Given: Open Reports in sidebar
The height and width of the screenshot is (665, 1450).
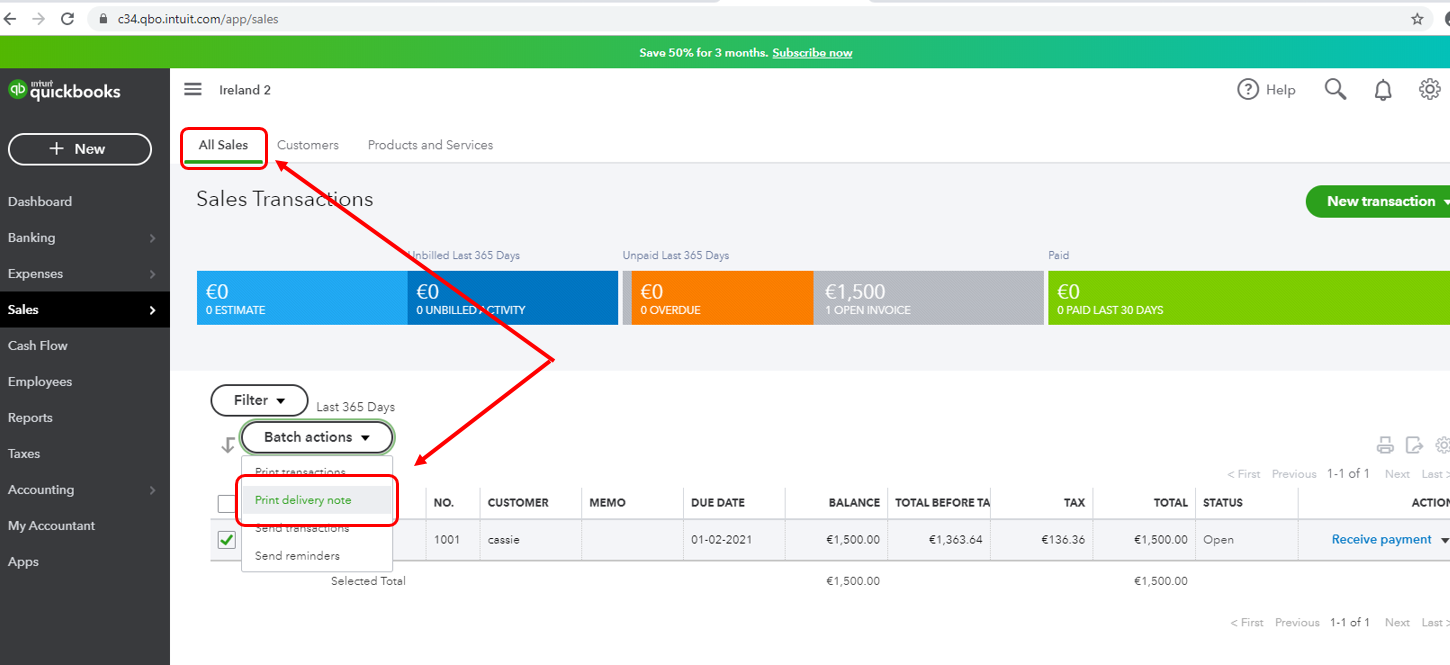Looking at the screenshot, I should [30, 418].
